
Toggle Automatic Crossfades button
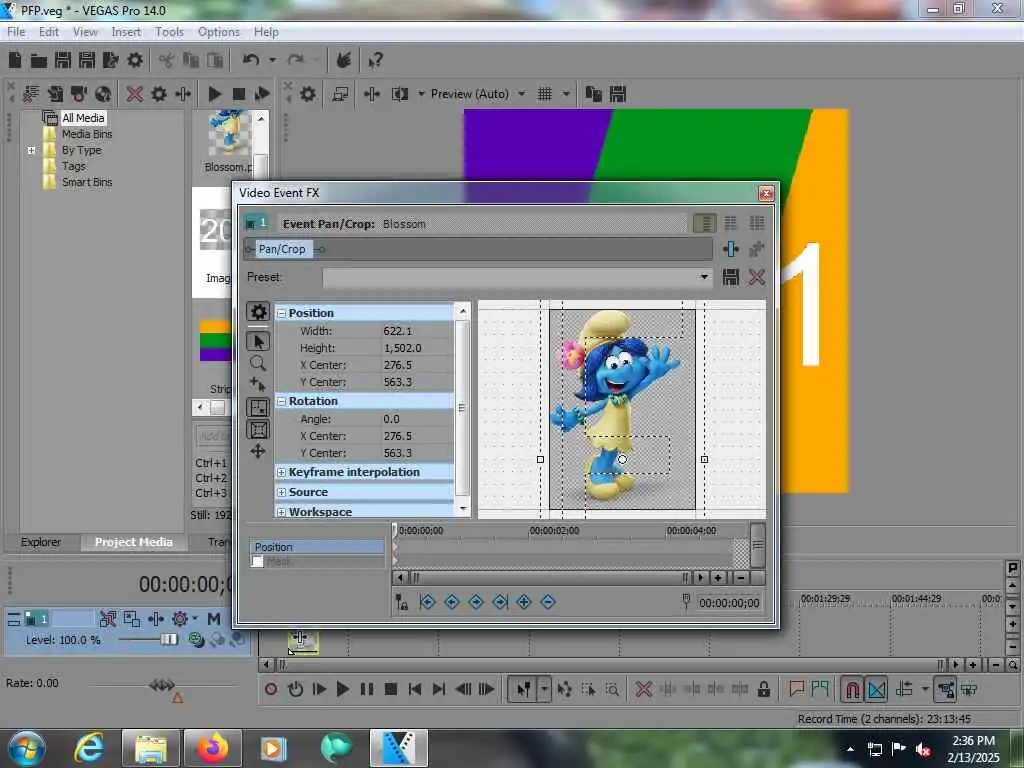(x=876, y=689)
